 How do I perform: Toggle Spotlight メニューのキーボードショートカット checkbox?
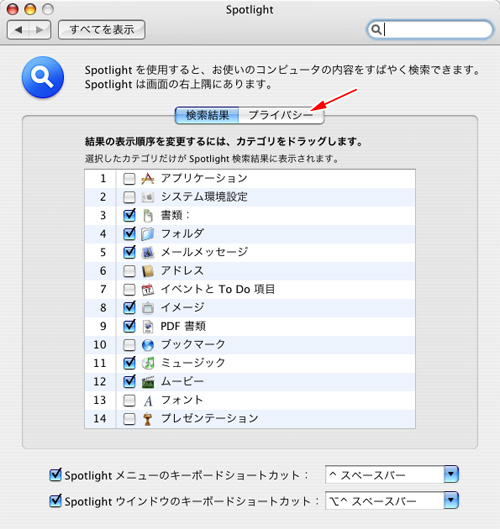(55, 475)
